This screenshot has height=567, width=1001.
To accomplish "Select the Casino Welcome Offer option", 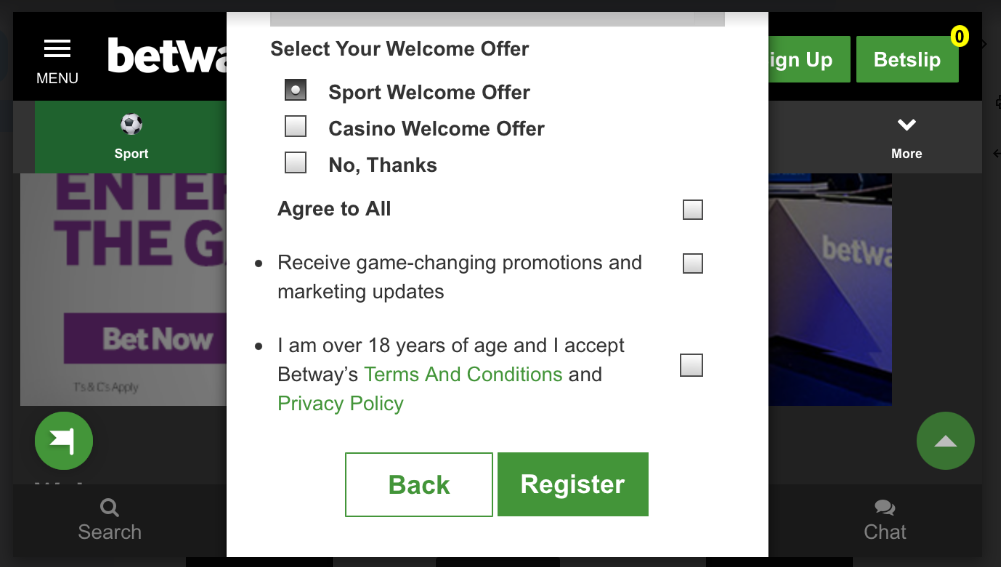I will tap(296, 127).
